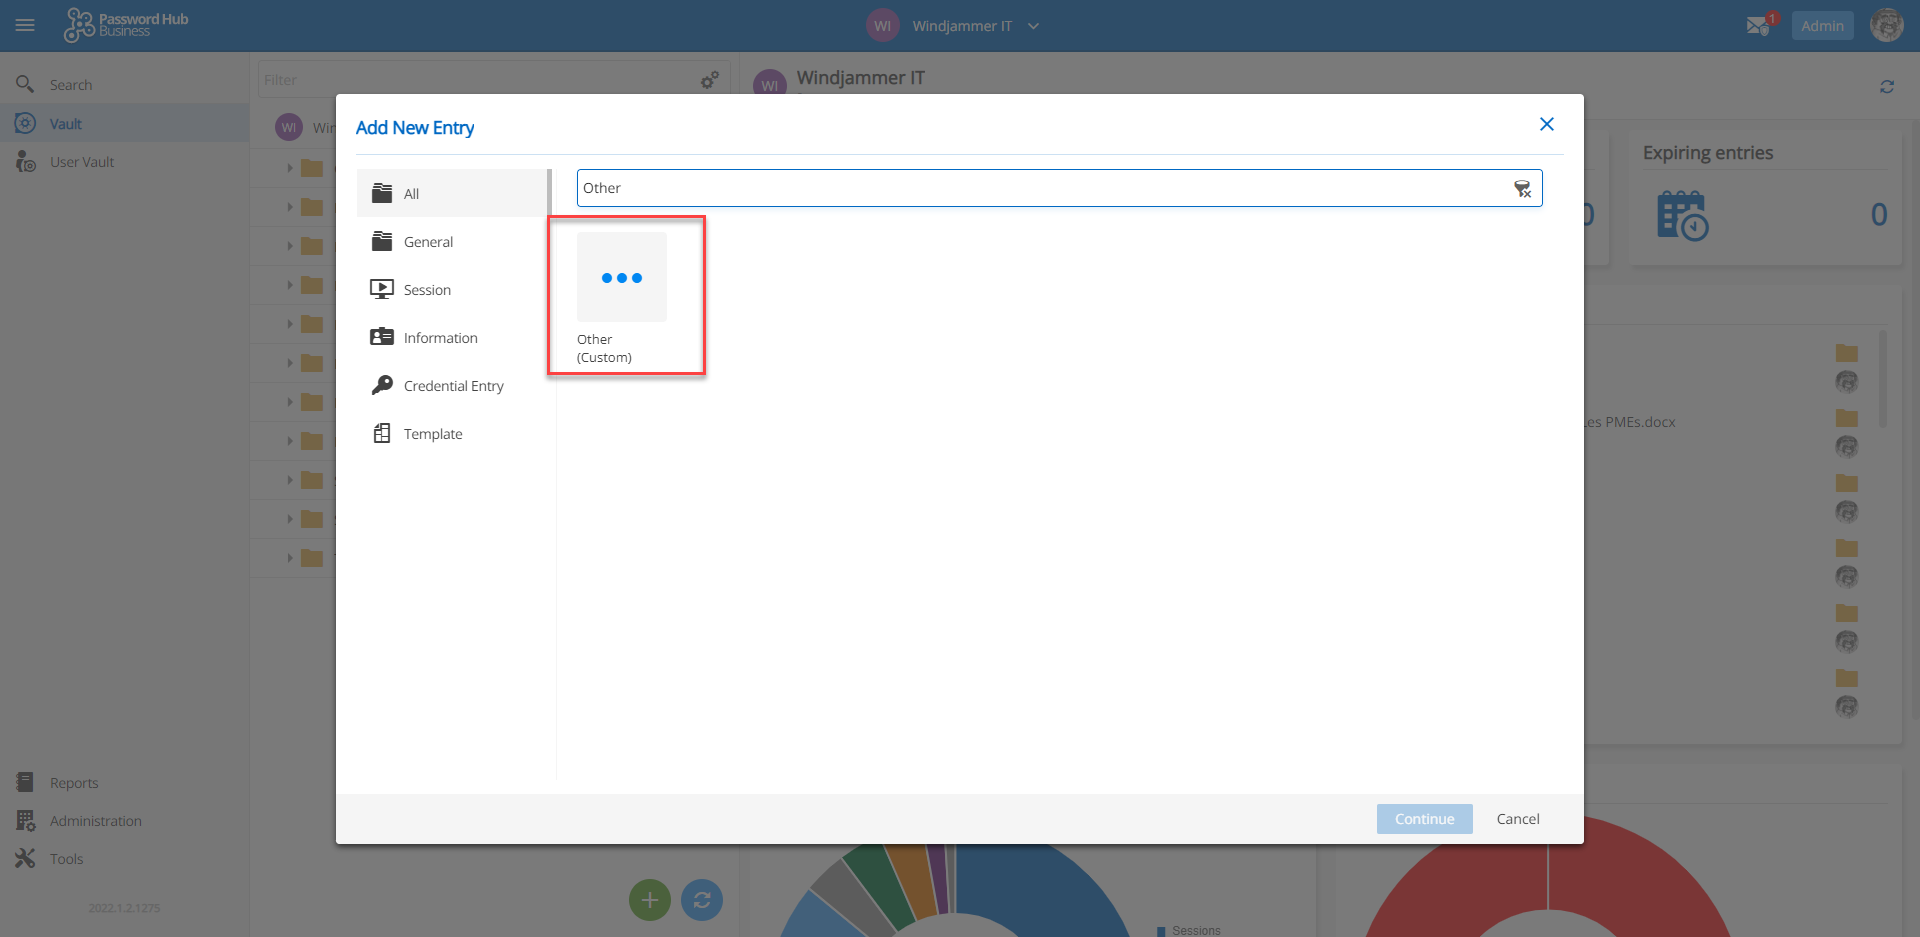Screen dimensions: 1920x937
Task: Close the Add New Entry dialog
Action: 1546,124
